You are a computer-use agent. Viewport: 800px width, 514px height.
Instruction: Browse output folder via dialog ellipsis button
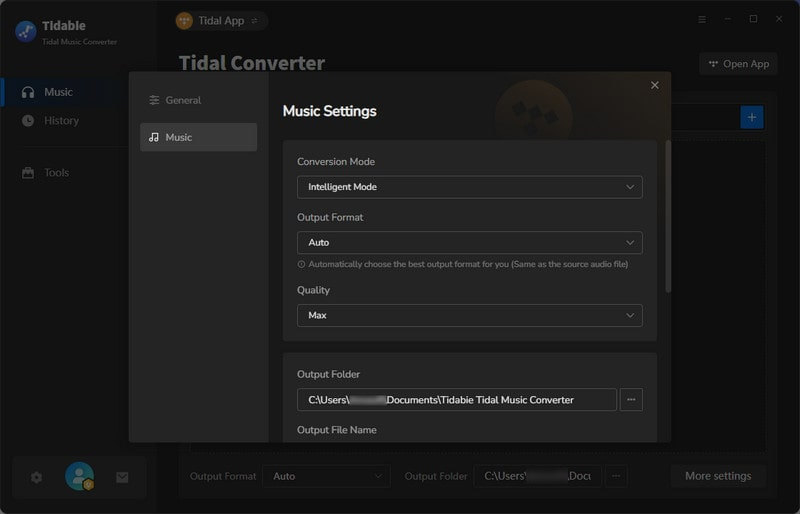click(x=631, y=400)
